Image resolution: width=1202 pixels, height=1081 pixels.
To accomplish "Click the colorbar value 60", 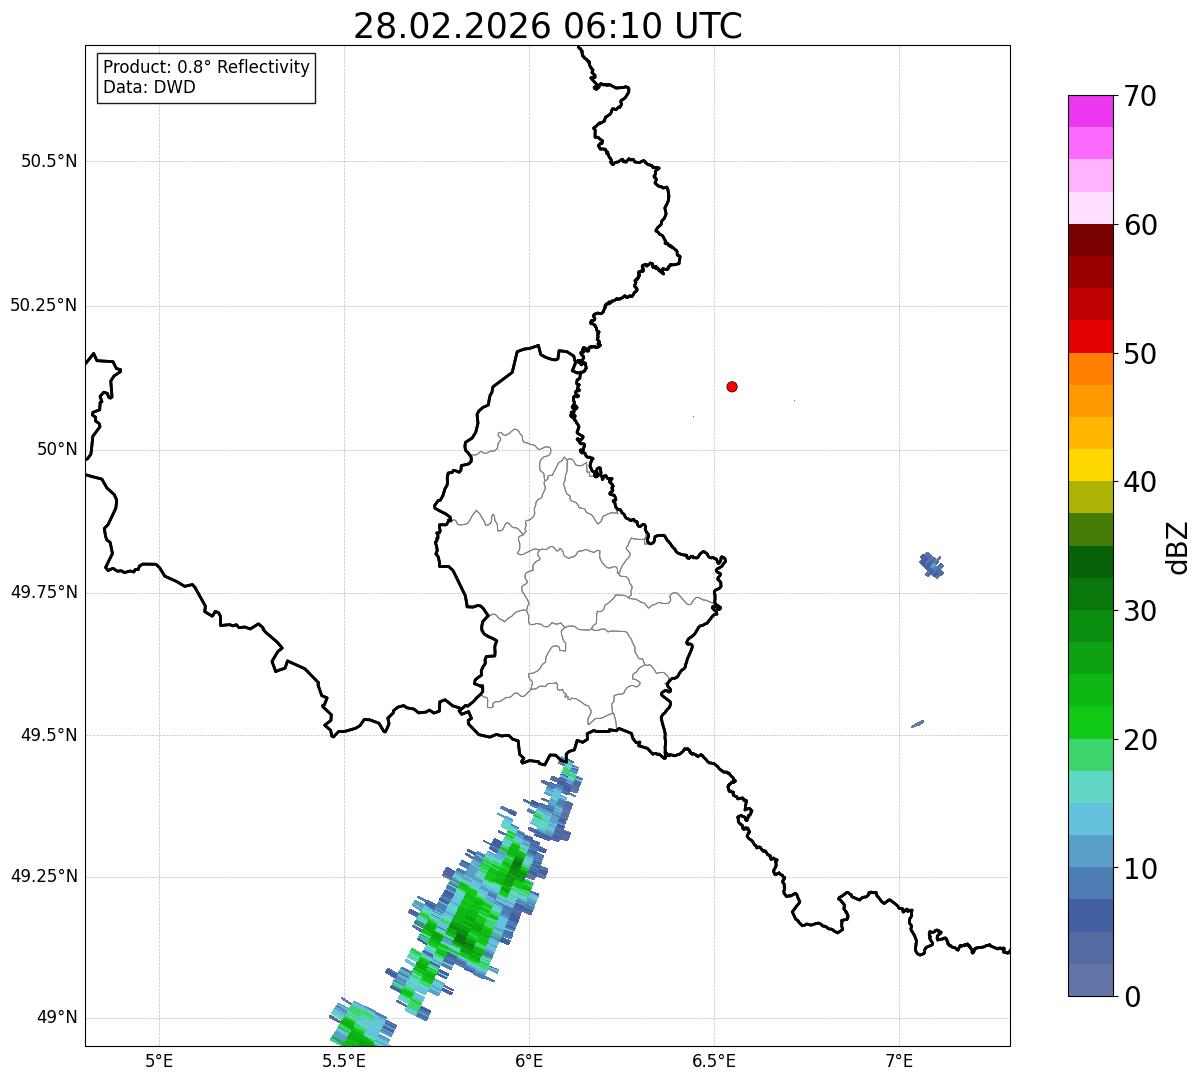I will (x=1140, y=225).
